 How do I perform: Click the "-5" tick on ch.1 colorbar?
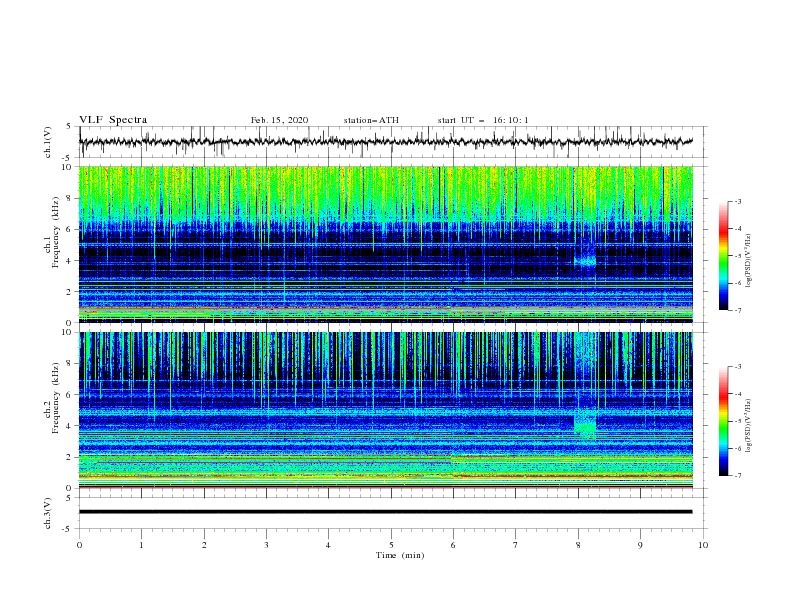click(738, 256)
